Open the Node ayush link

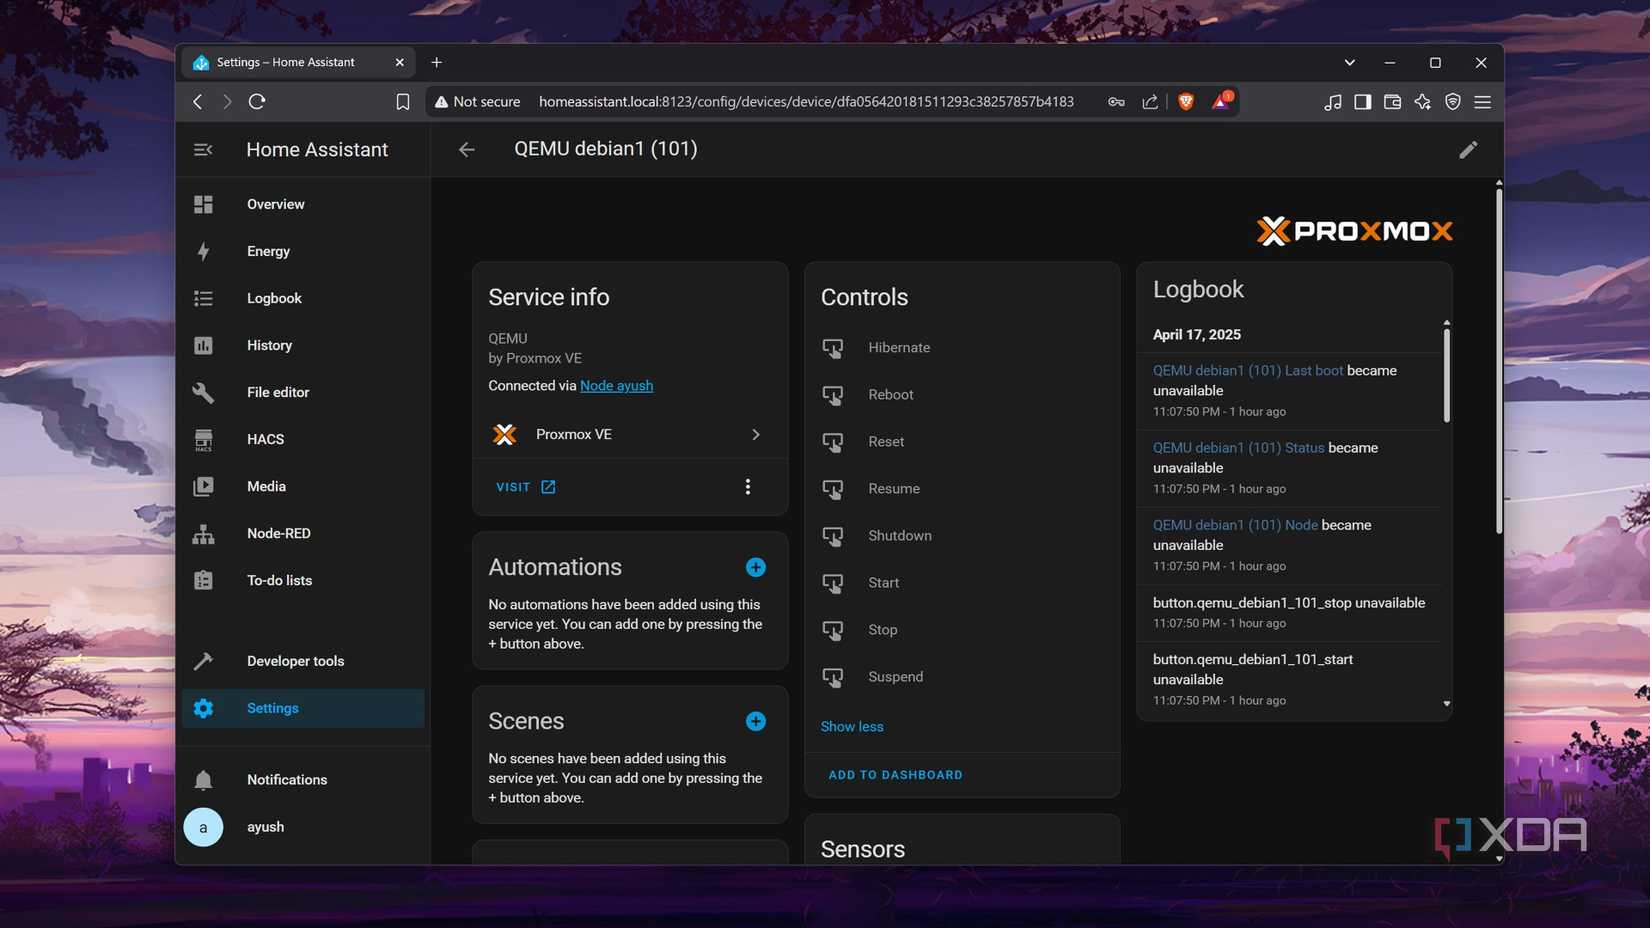point(616,385)
